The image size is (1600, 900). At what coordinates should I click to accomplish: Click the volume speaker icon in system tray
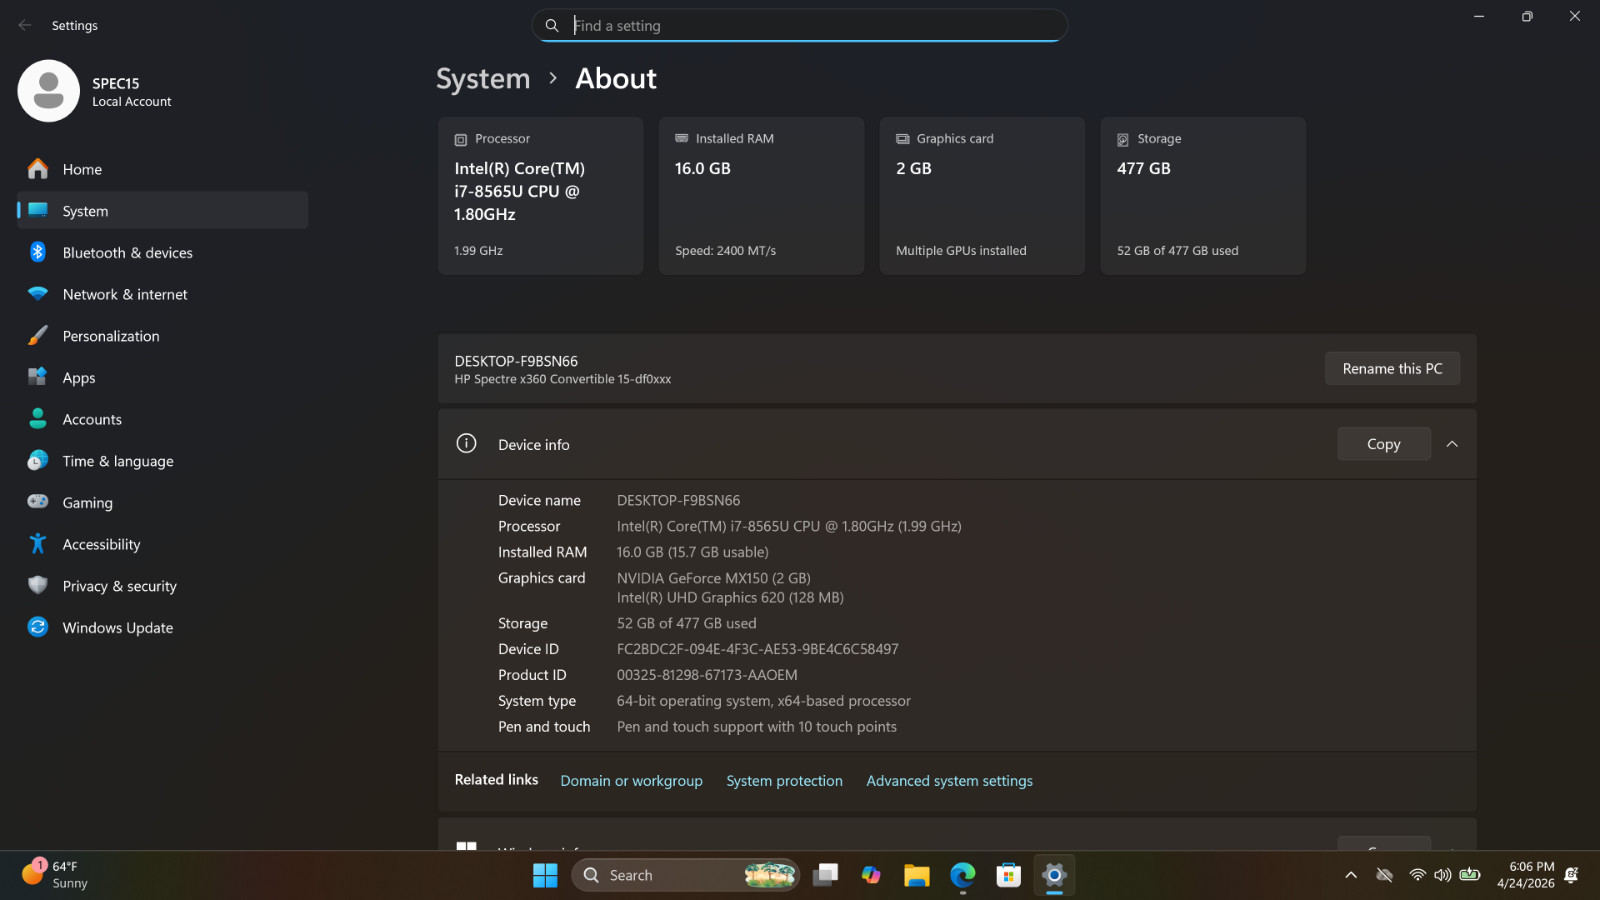click(x=1442, y=875)
